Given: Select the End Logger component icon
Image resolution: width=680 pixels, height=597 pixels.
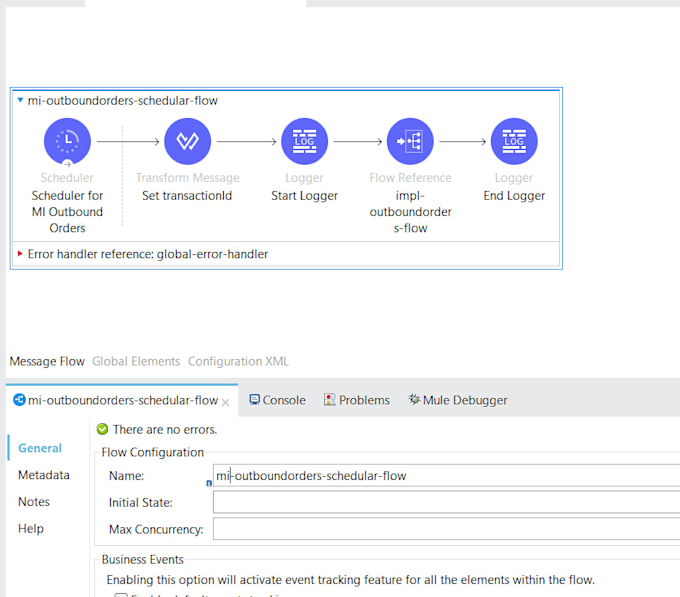Looking at the screenshot, I should [514, 141].
